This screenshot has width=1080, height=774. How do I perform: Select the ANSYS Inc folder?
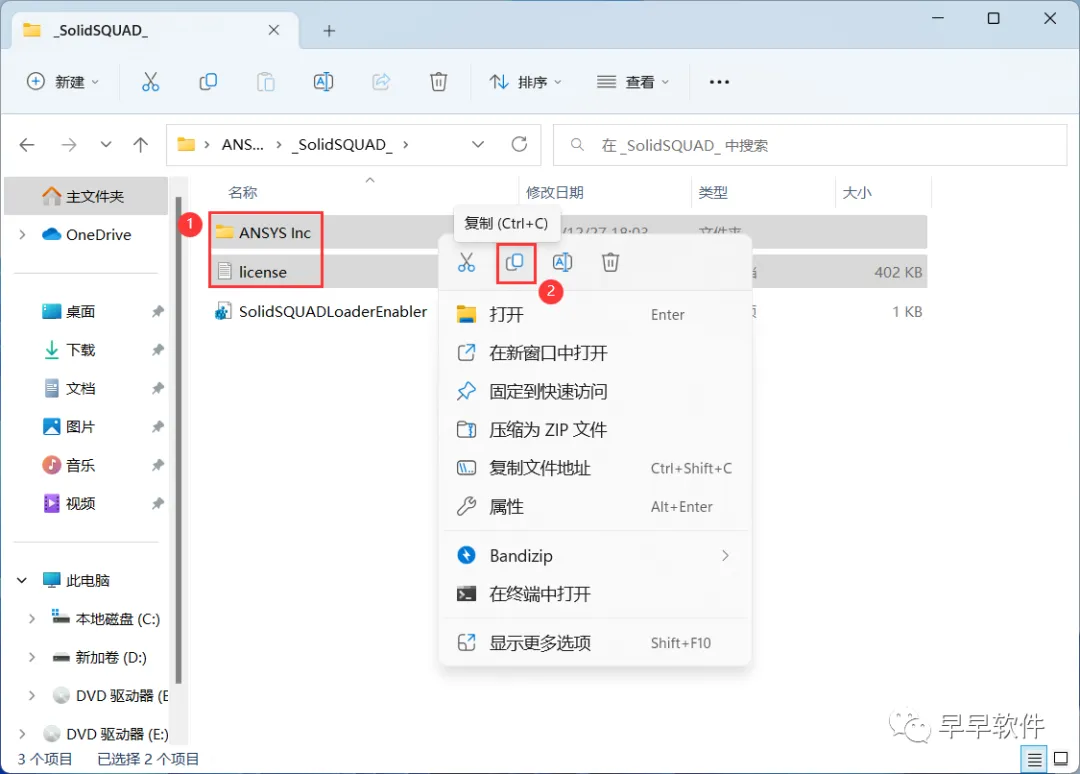coord(274,233)
